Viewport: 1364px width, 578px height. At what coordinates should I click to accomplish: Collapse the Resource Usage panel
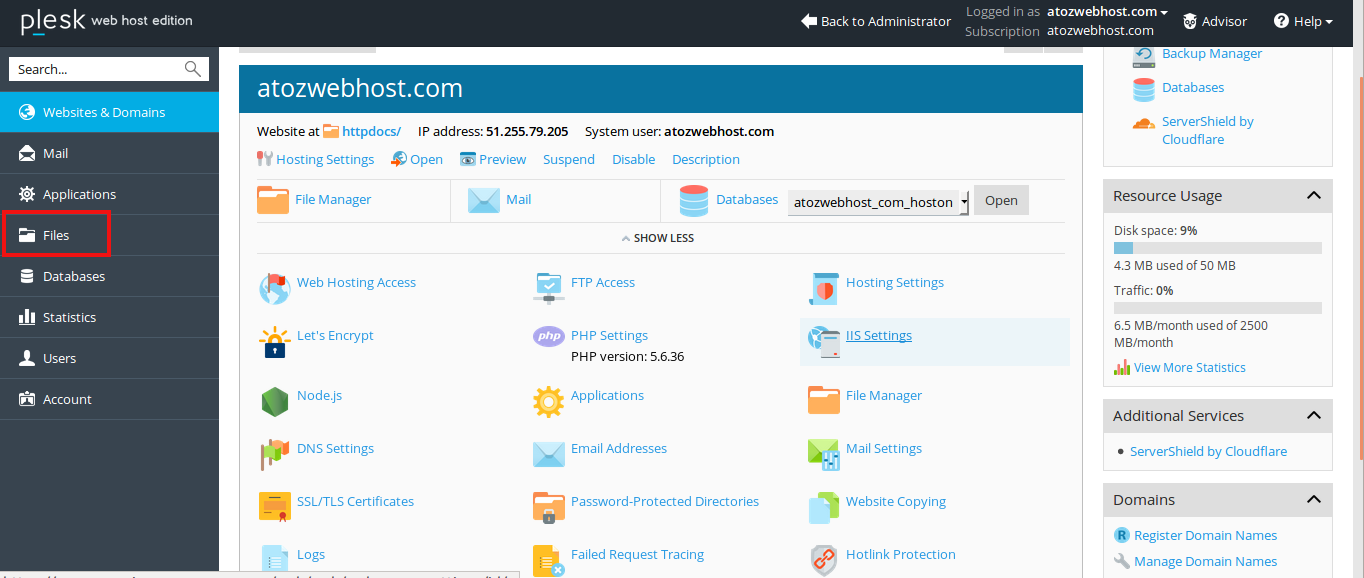click(x=1314, y=196)
